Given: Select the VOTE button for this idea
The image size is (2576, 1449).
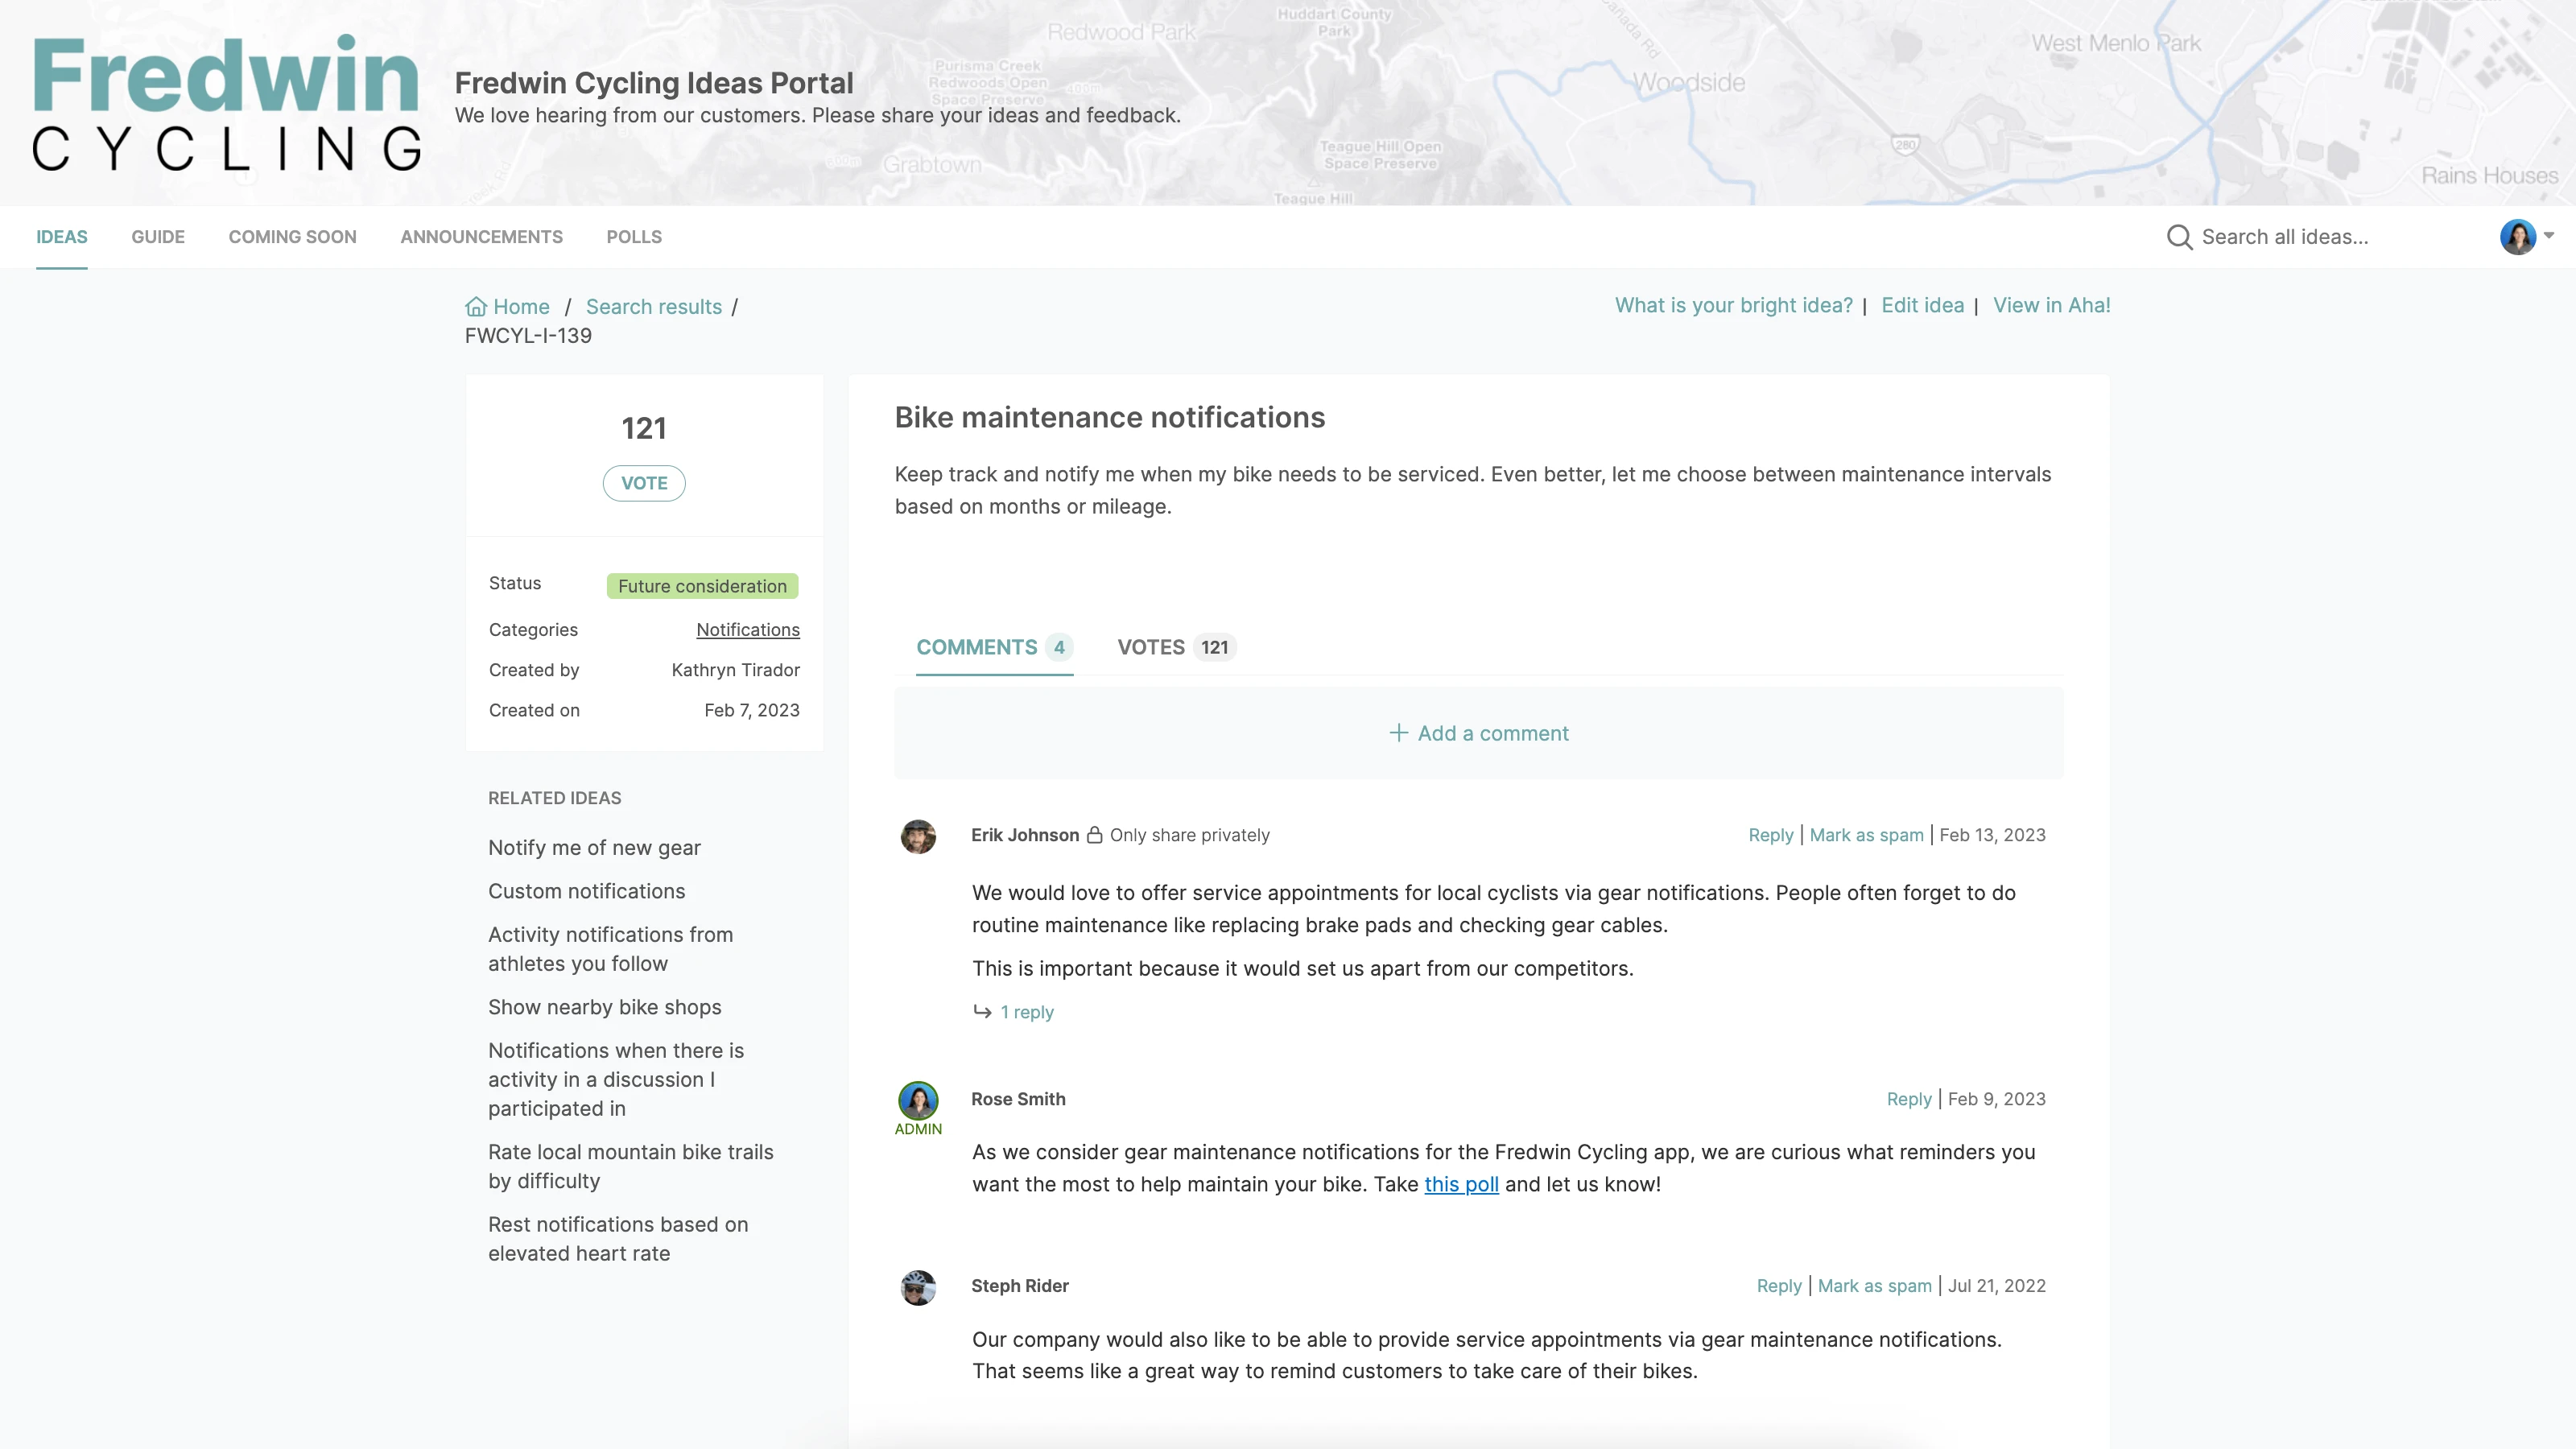Looking at the screenshot, I should (x=644, y=482).
